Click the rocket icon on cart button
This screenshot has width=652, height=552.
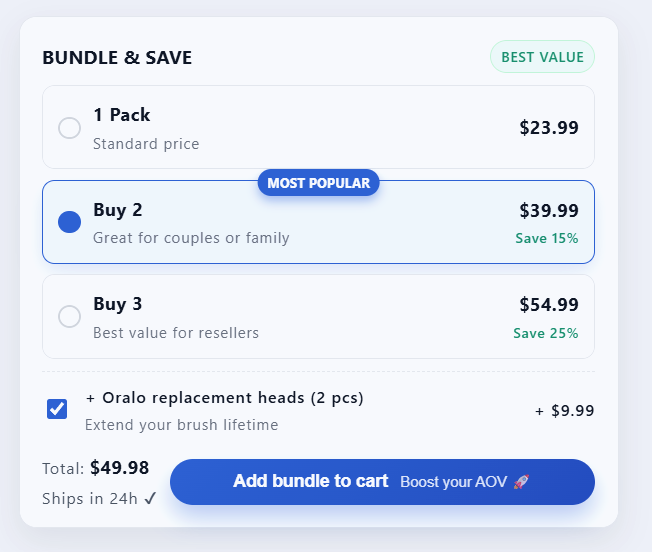pyautogui.click(x=521, y=482)
